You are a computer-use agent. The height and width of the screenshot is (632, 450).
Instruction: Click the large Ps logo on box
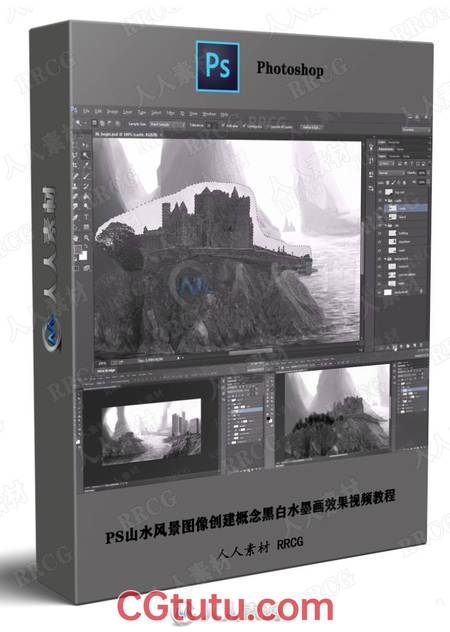(217, 66)
